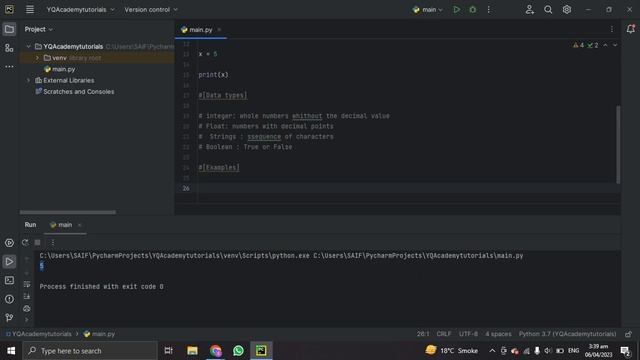The image size is (640, 360).
Task: Close the main run tab
Action: (80, 225)
